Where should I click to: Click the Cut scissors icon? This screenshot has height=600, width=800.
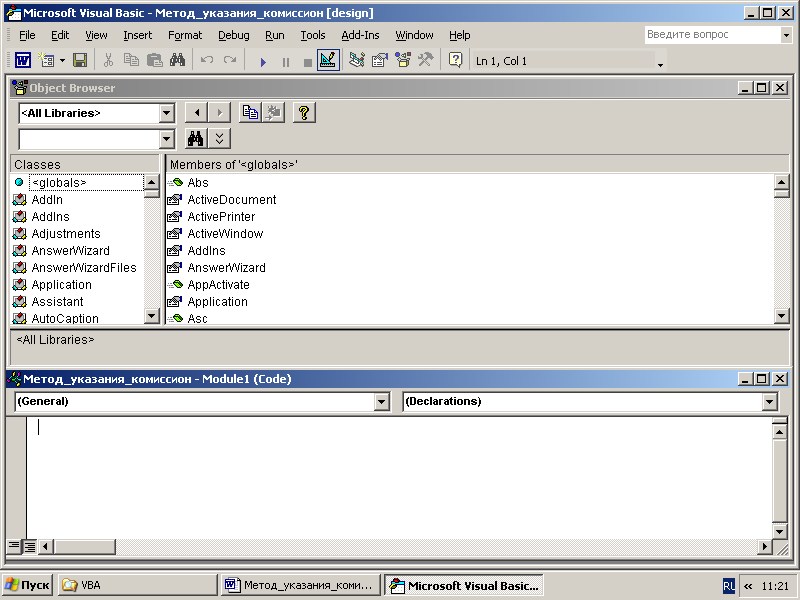tap(108, 61)
